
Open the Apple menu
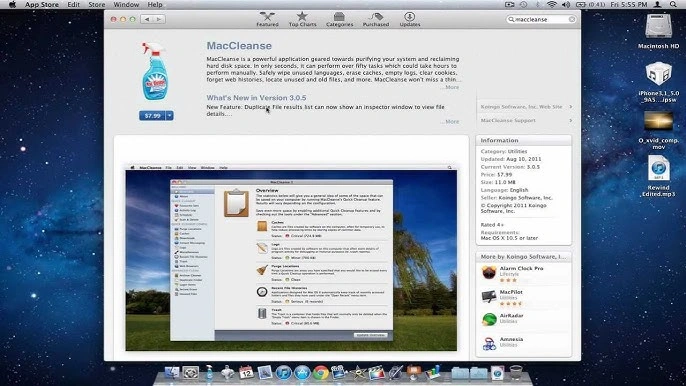[x=12, y=4]
